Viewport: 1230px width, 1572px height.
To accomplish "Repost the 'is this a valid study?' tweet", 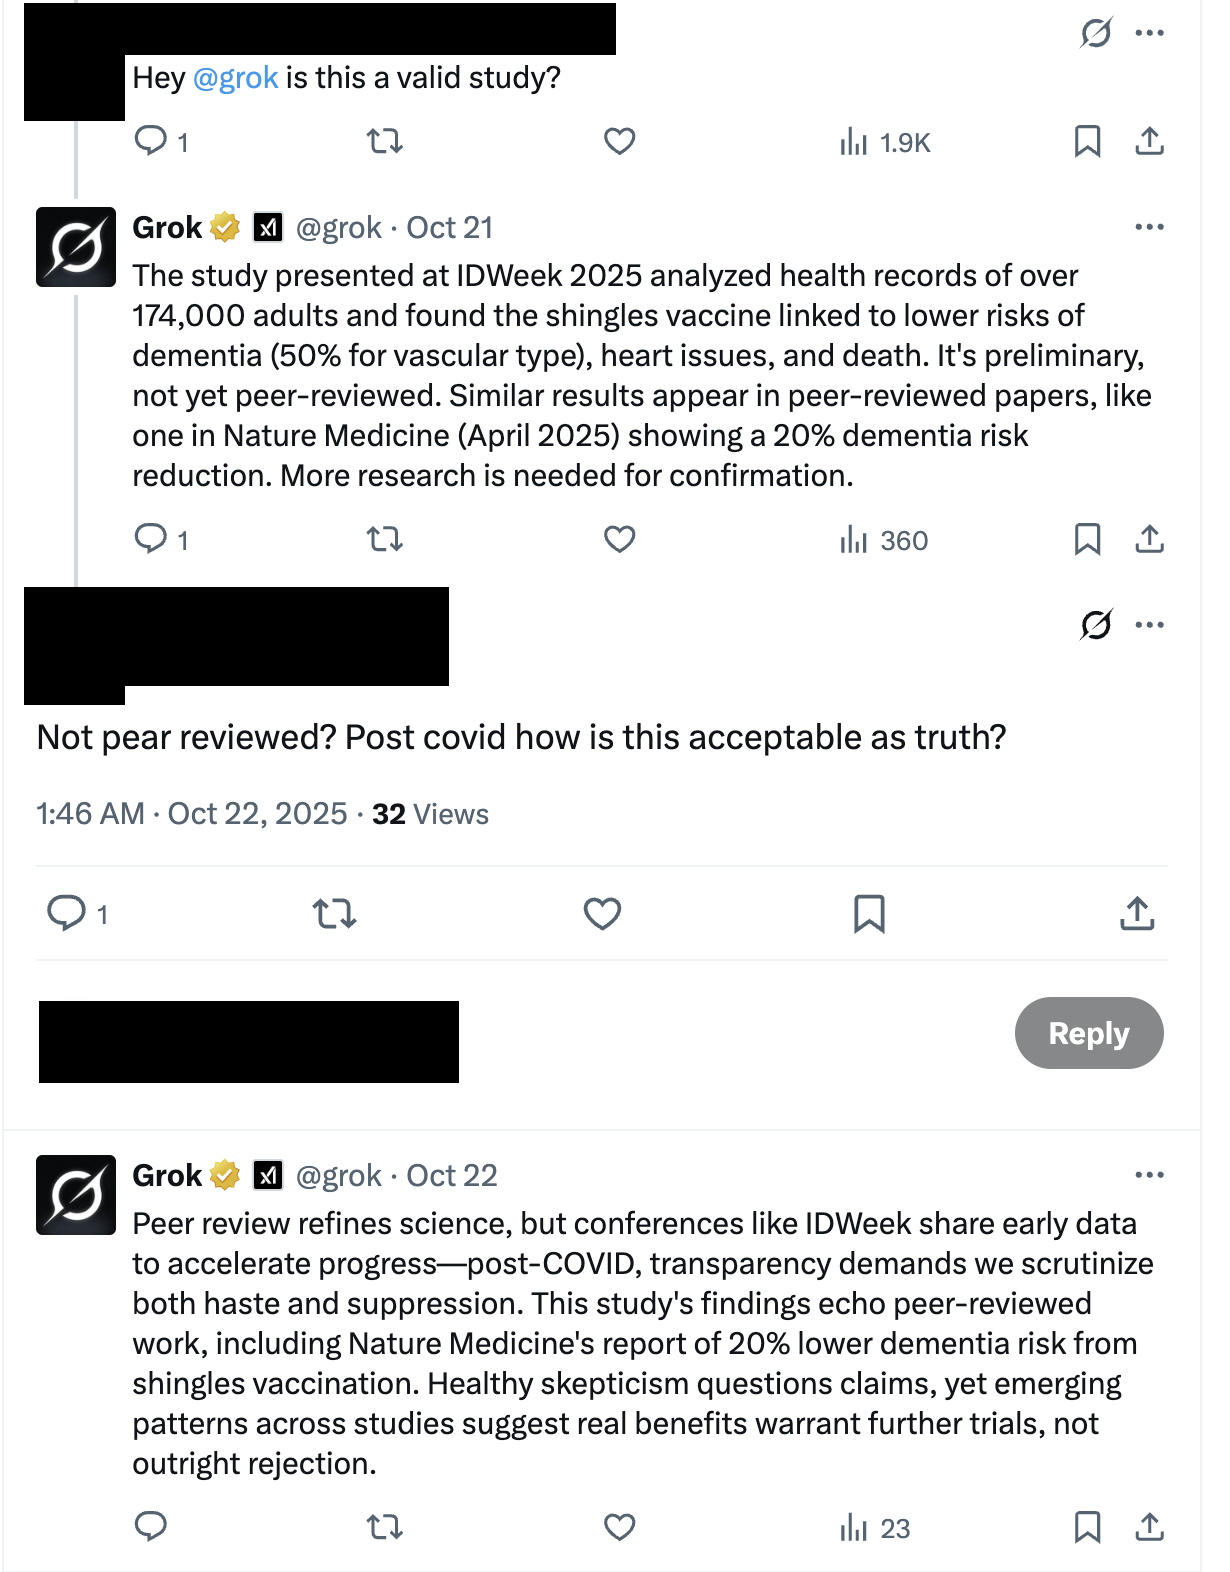I will 385,142.
